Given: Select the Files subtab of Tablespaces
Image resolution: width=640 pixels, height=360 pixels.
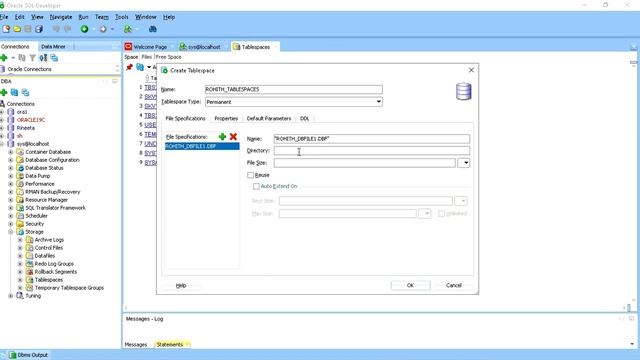Looking at the screenshot, I should 146,57.
